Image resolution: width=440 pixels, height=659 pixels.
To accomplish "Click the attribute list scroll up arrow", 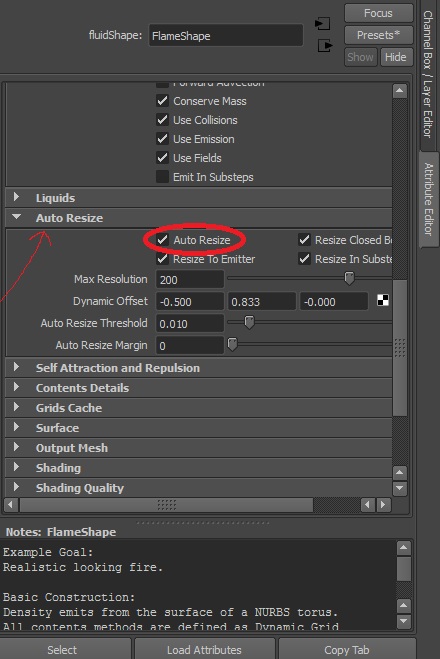I will coord(400,91).
